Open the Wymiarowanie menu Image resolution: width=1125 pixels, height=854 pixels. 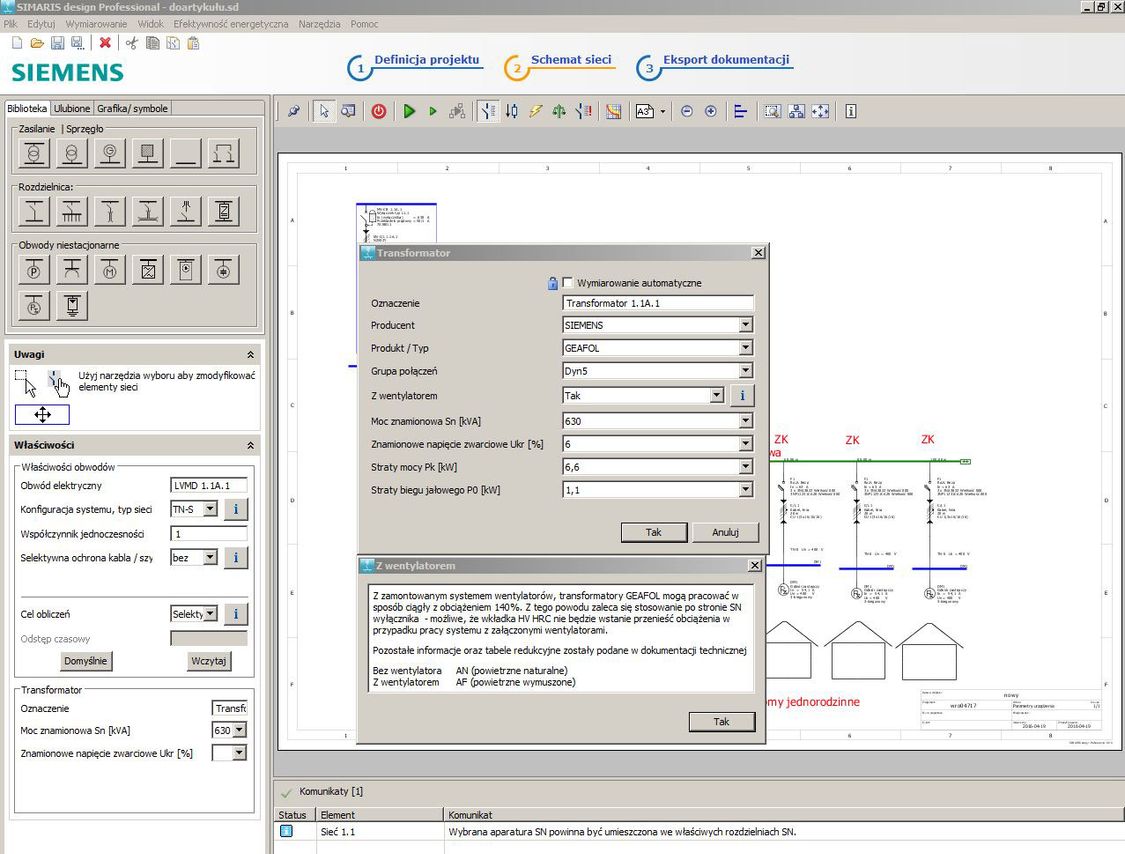96,24
